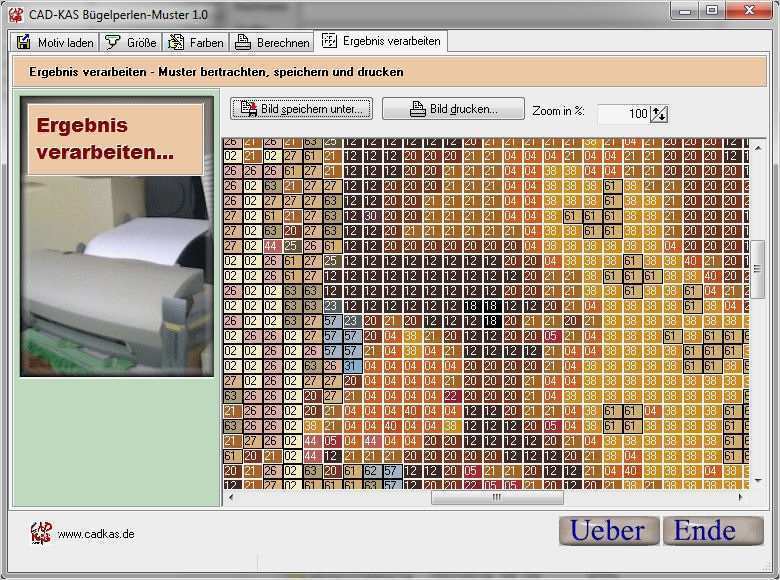
Task: Click the grid icon on Ergebnis verarbeiten tab
Action: 329,40
